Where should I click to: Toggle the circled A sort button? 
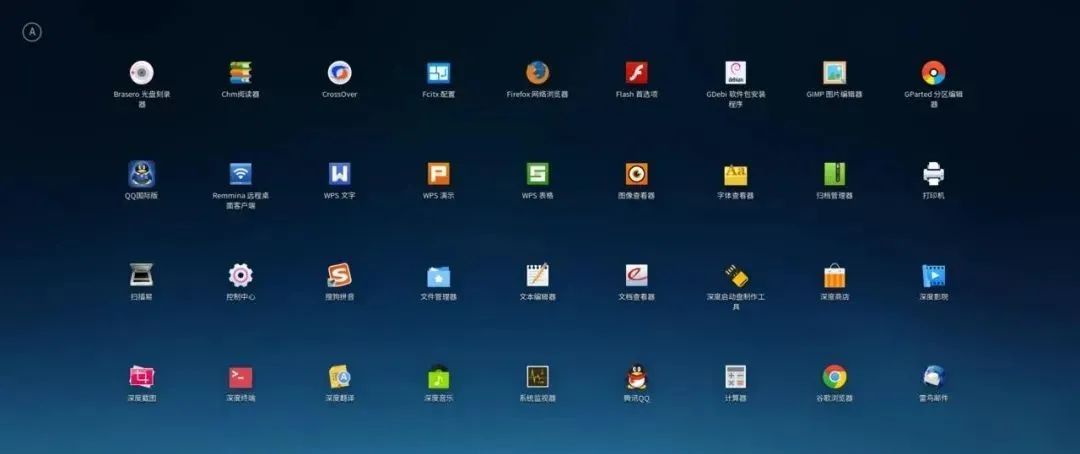(32, 32)
